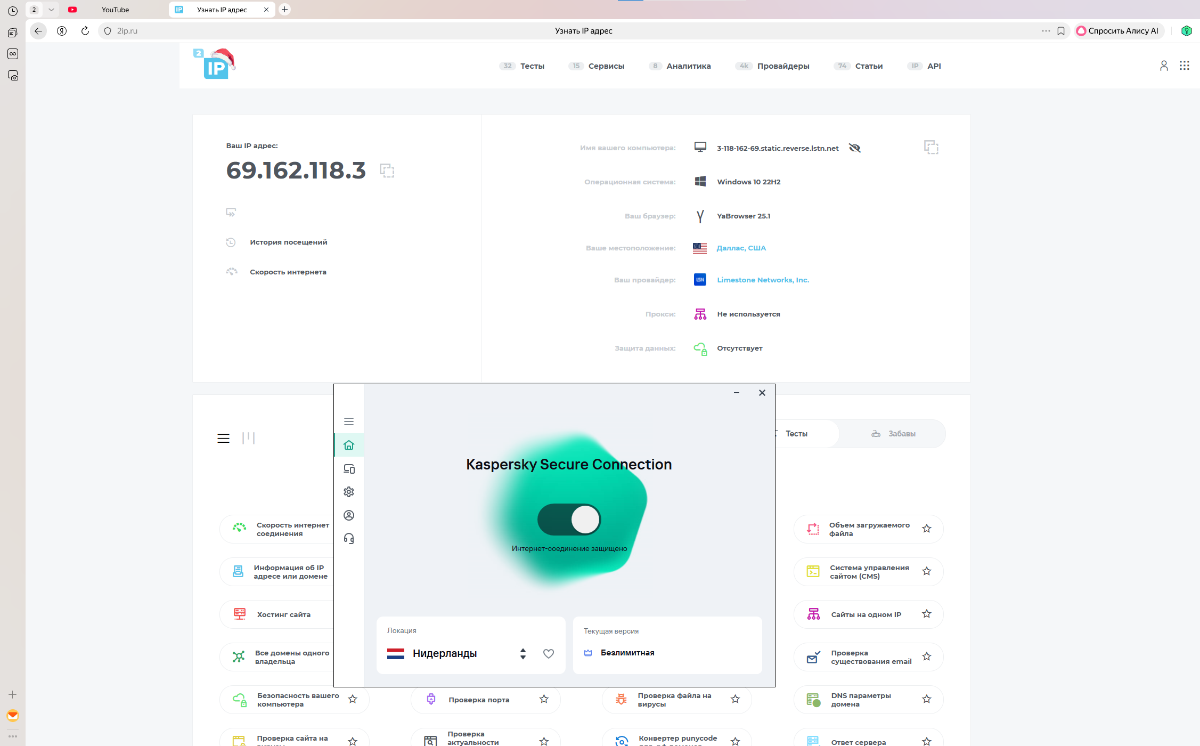Favorite Сайты на одном IP with star

pyautogui.click(x=927, y=614)
